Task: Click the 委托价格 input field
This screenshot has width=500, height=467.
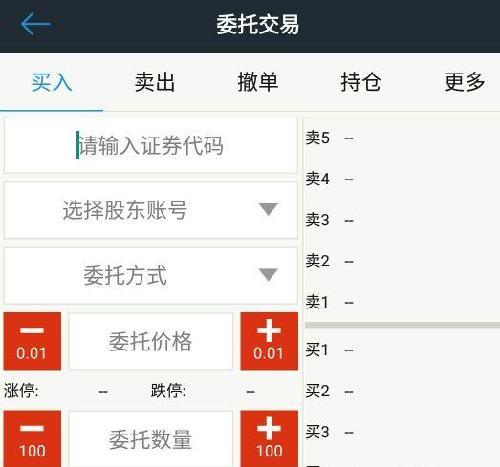Action: (x=151, y=341)
